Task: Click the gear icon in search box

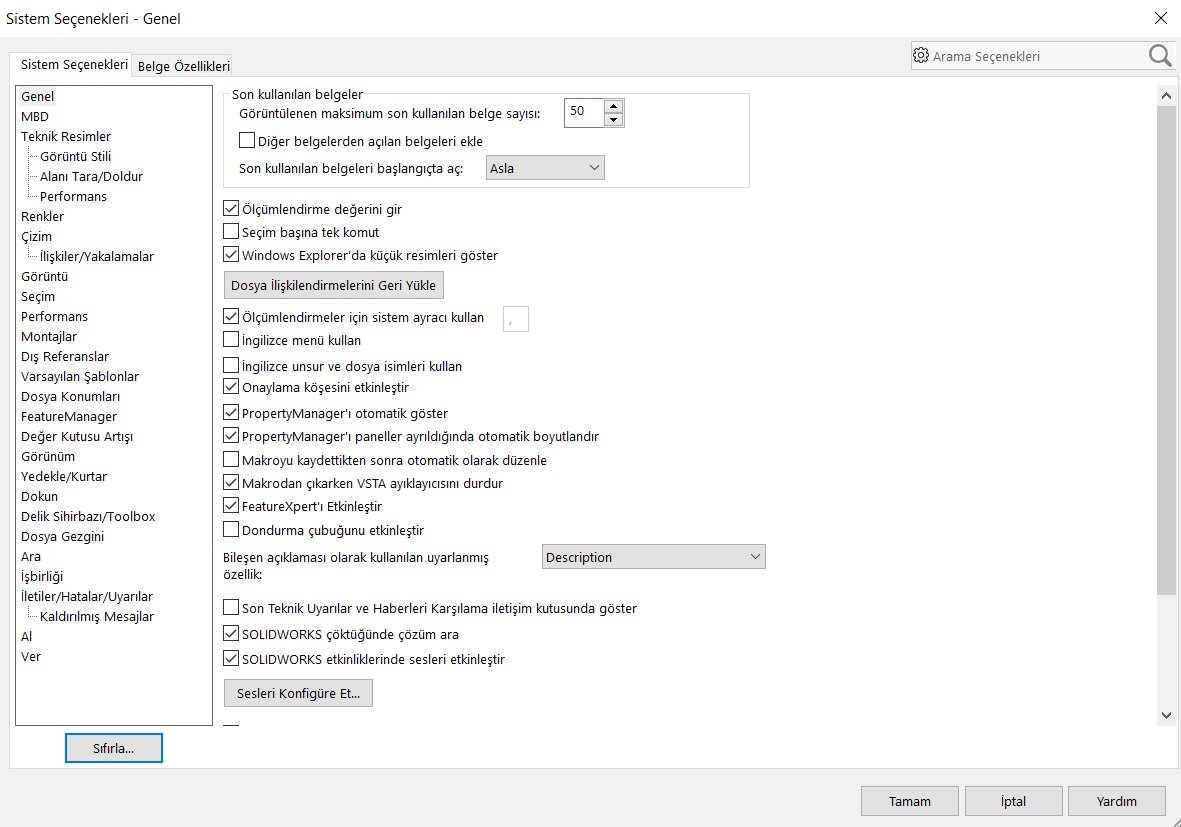Action: pos(920,56)
